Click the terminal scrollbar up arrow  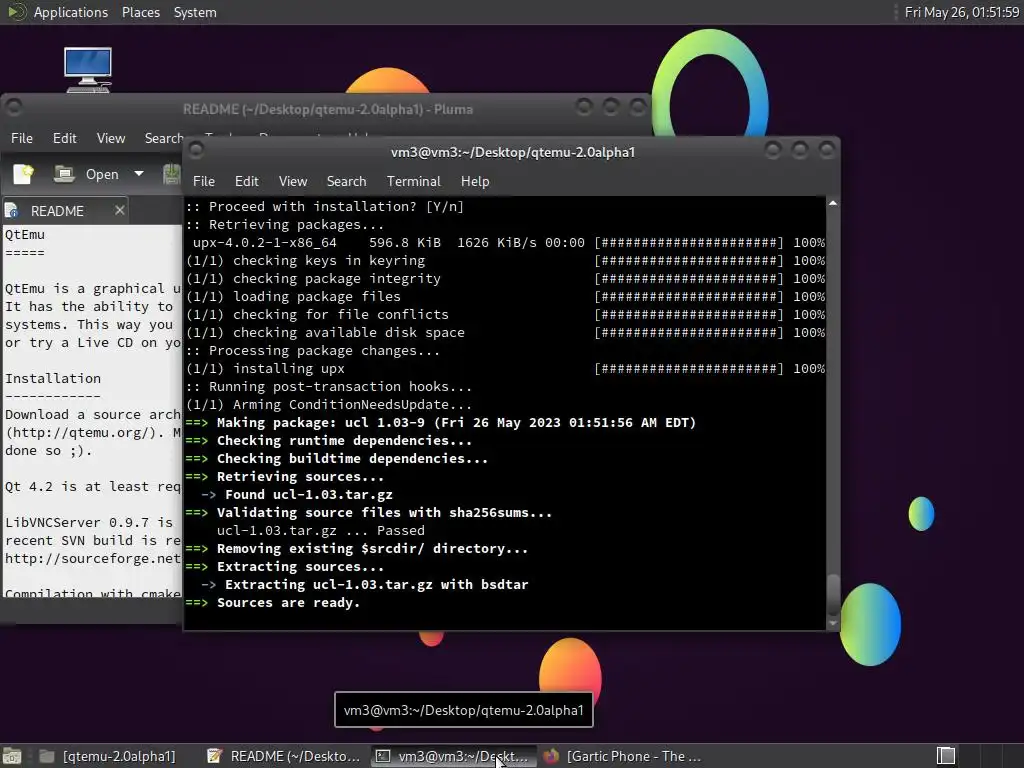[x=833, y=203]
